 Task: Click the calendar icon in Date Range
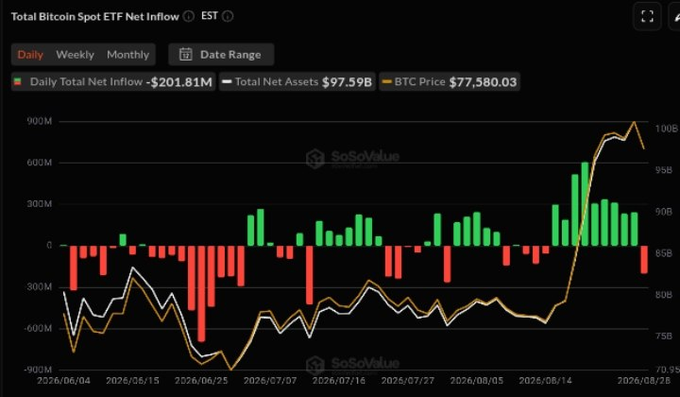(186, 54)
